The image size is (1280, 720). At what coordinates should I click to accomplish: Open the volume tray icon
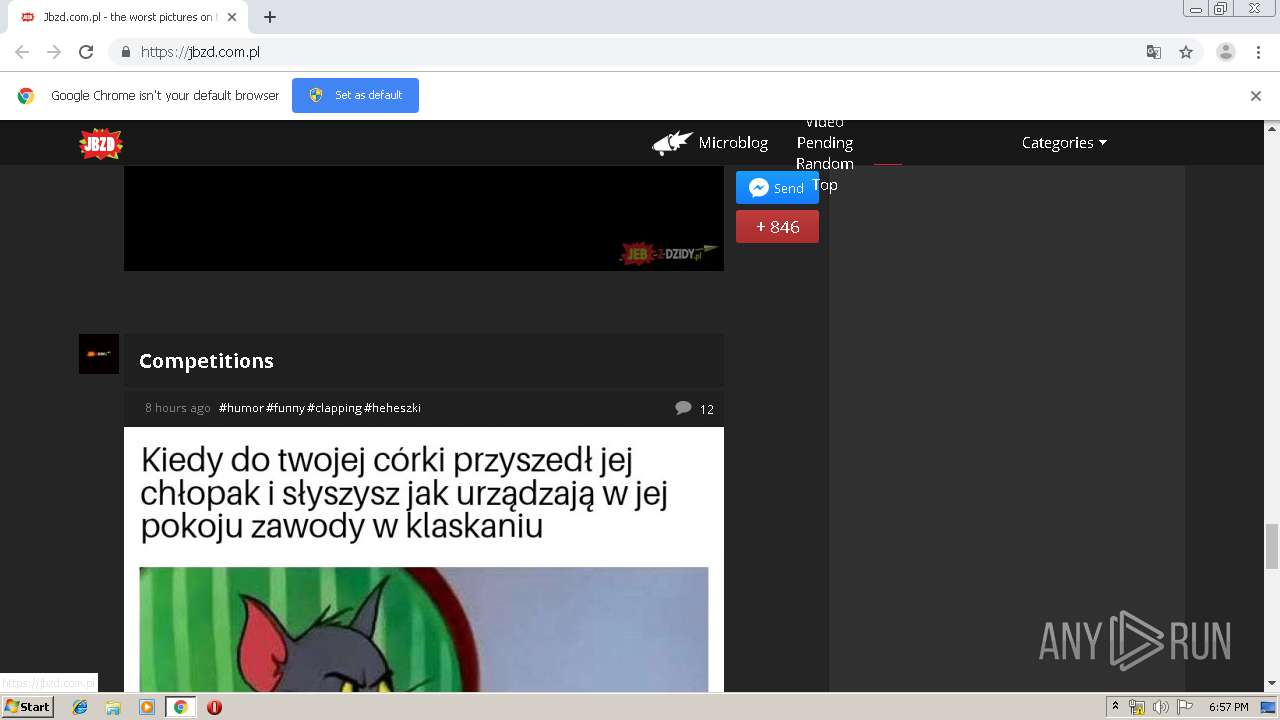1160,707
